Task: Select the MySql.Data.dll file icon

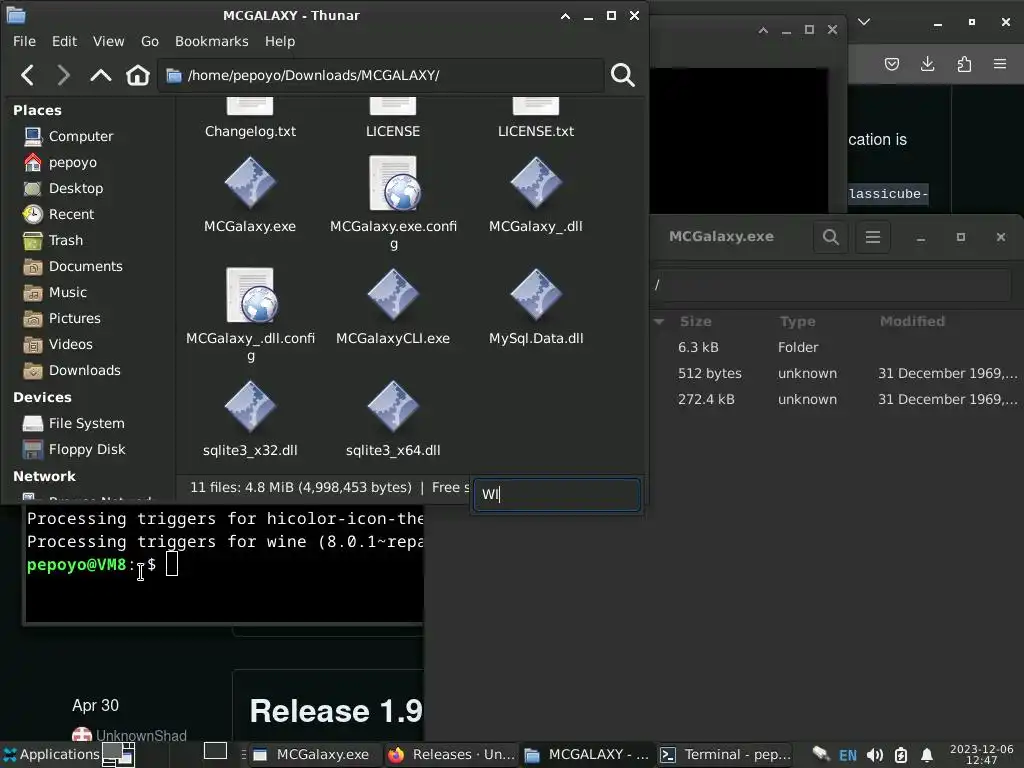Action: tap(536, 295)
